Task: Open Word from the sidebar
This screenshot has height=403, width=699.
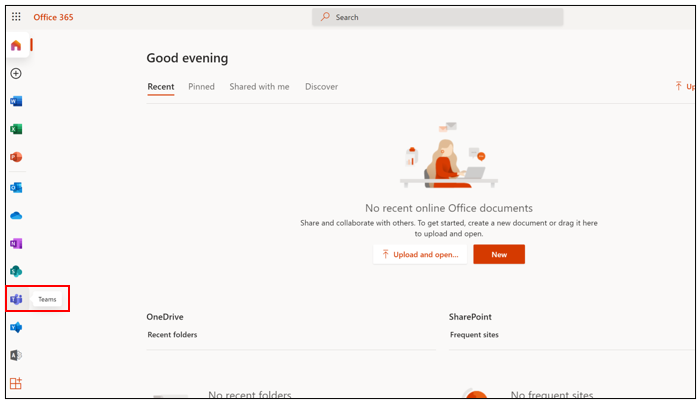Action: click(16, 101)
